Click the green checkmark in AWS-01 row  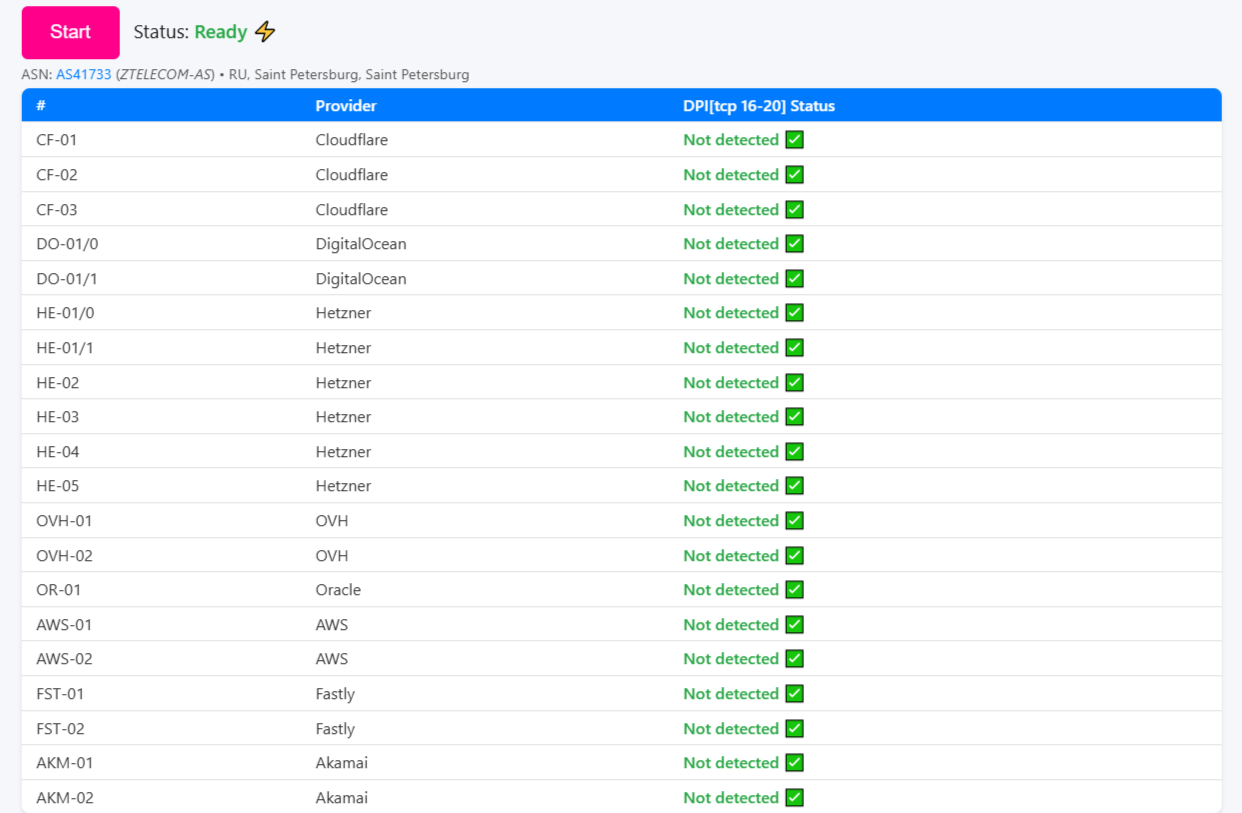(795, 624)
